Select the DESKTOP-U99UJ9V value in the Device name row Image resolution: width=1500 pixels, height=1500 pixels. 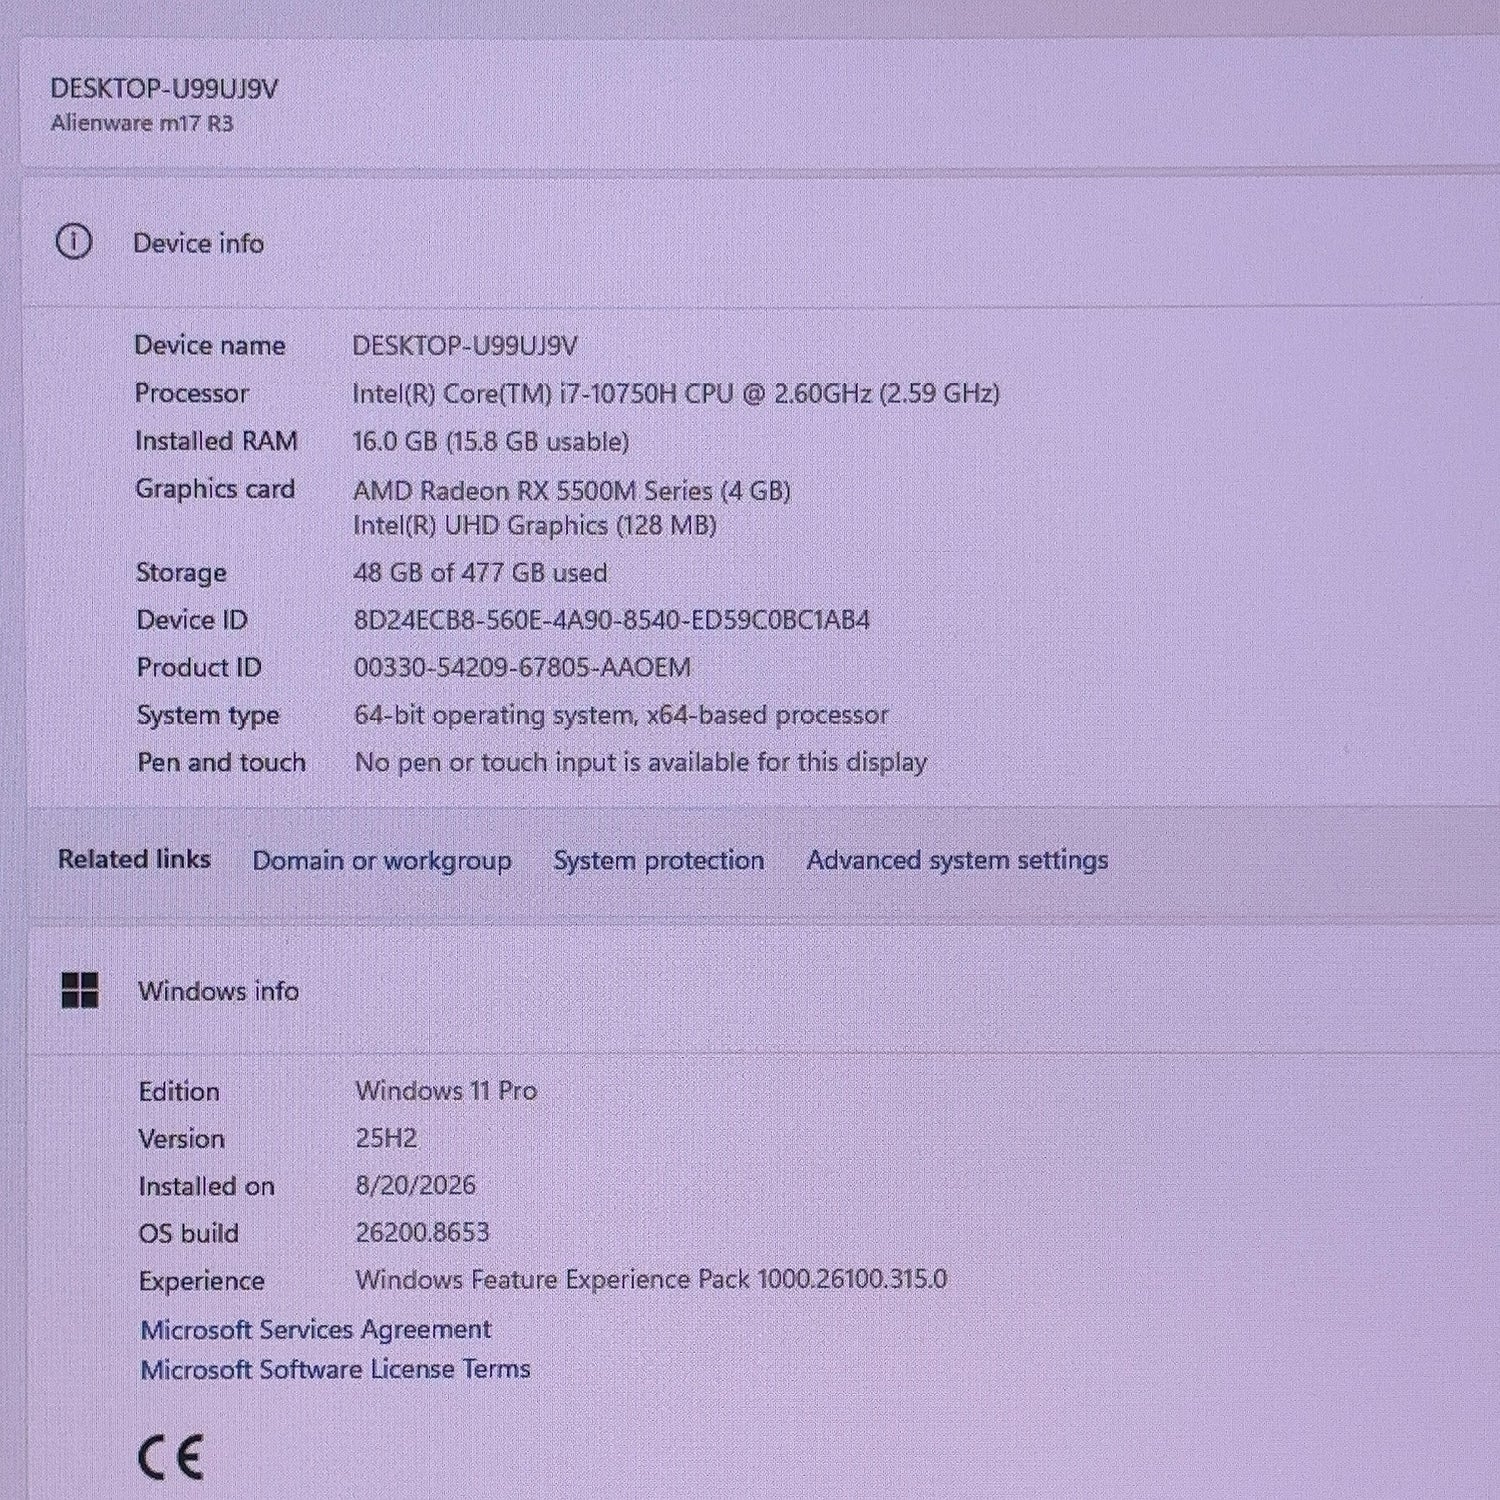465,346
